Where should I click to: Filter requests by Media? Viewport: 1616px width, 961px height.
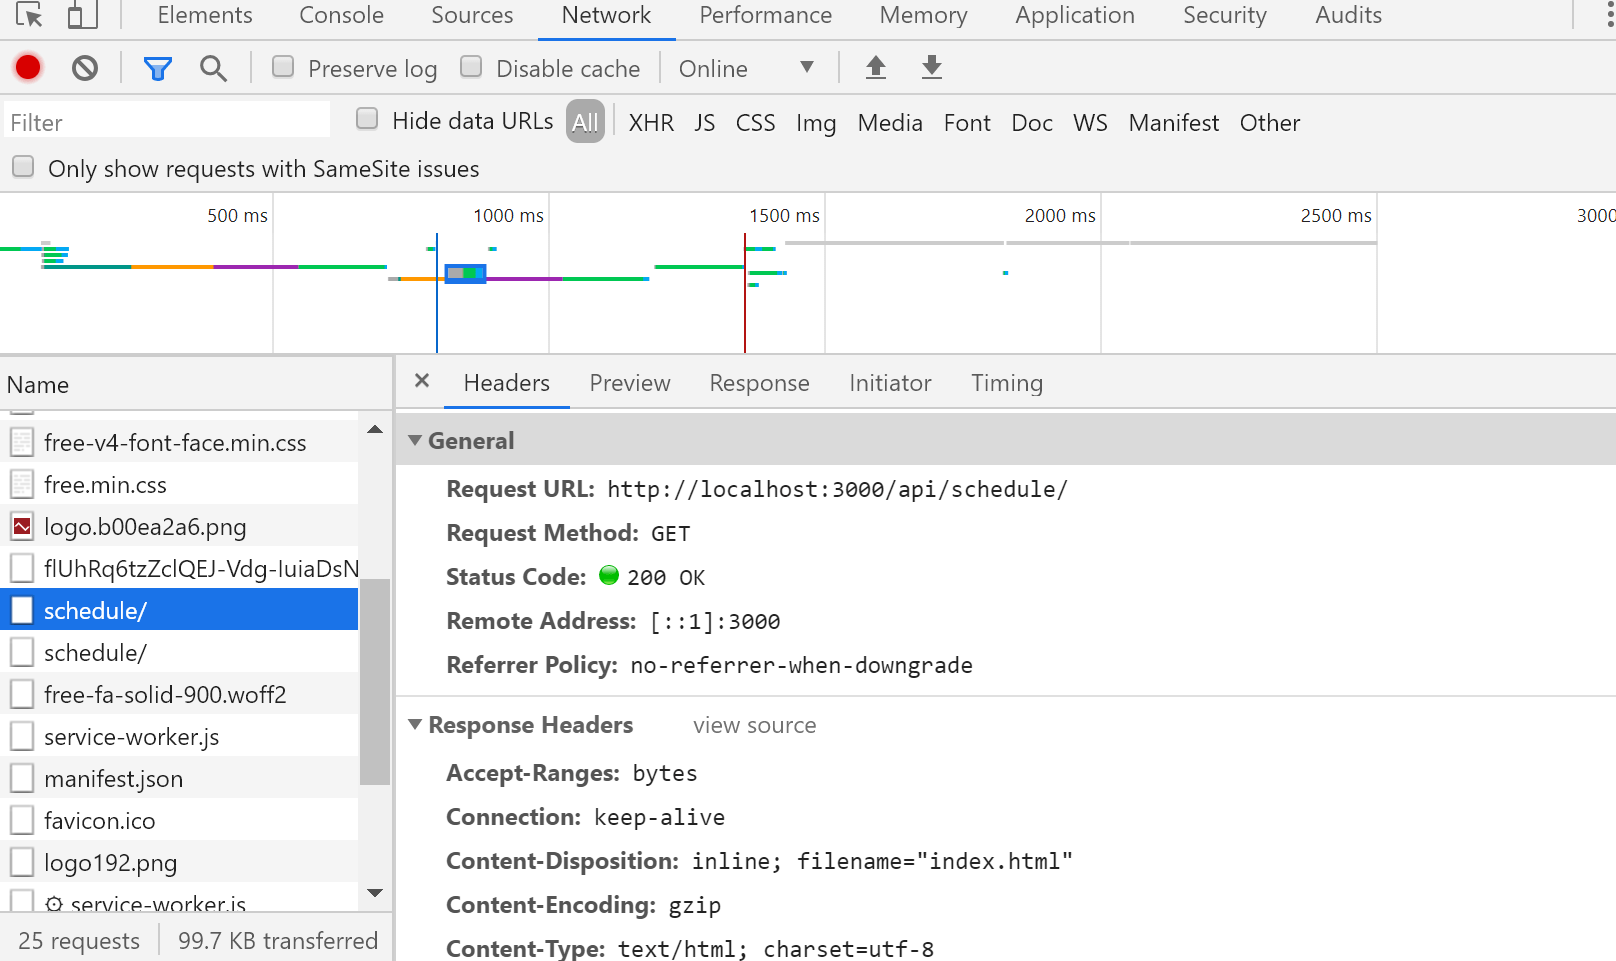pyautogui.click(x=890, y=123)
